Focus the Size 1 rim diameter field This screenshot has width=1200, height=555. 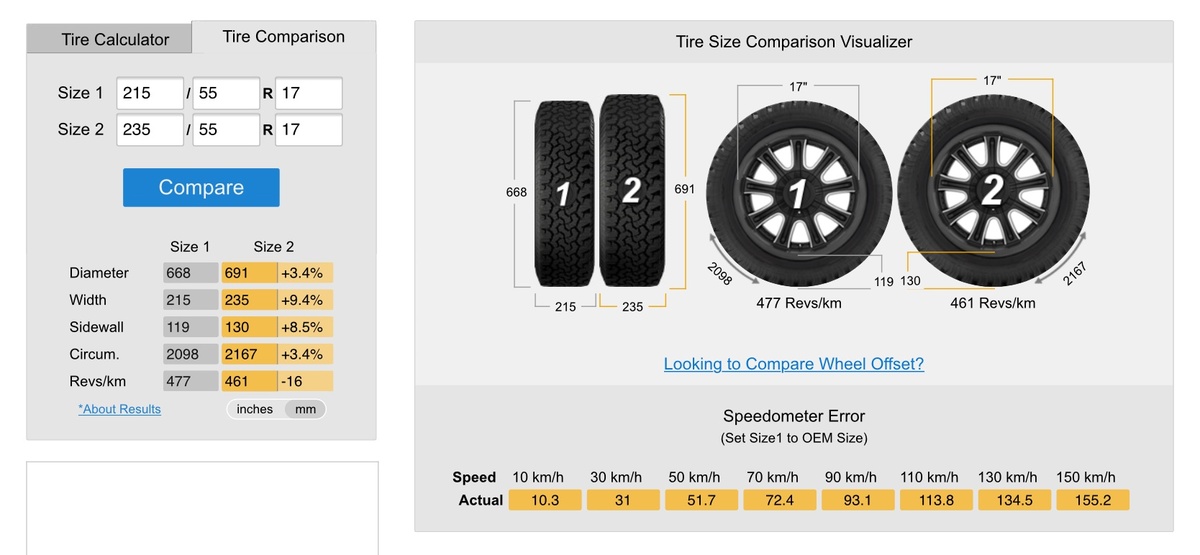tap(308, 93)
